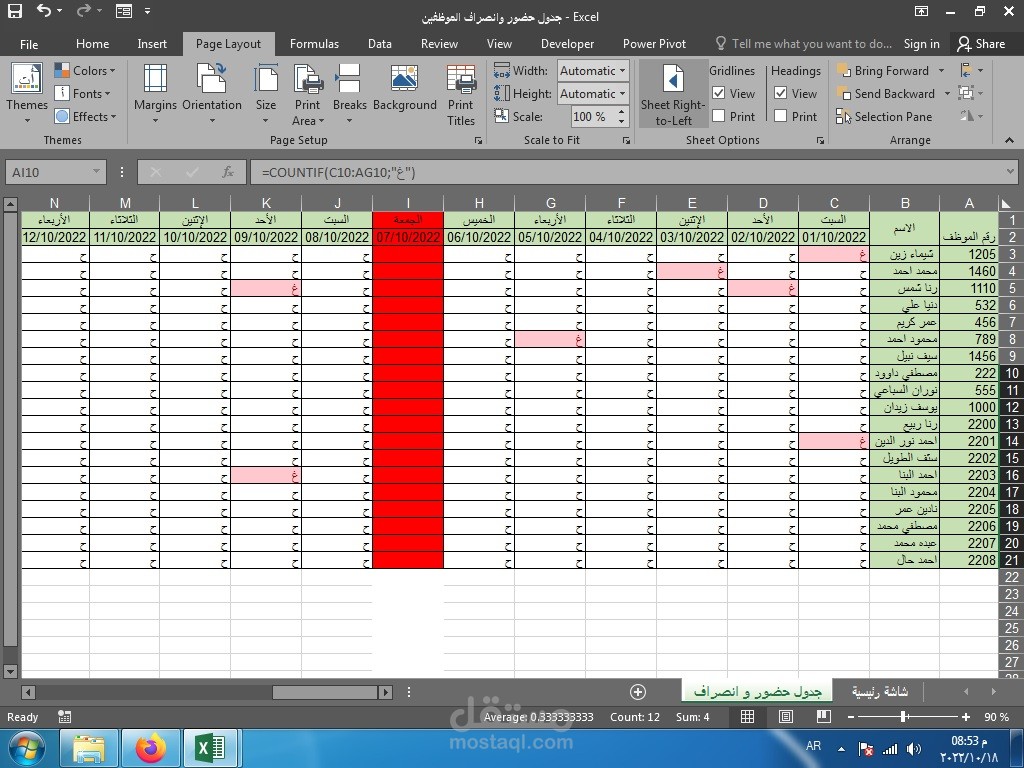Click the Insert Function fx icon
Screen dimensions: 1024x768
tap(227, 172)
